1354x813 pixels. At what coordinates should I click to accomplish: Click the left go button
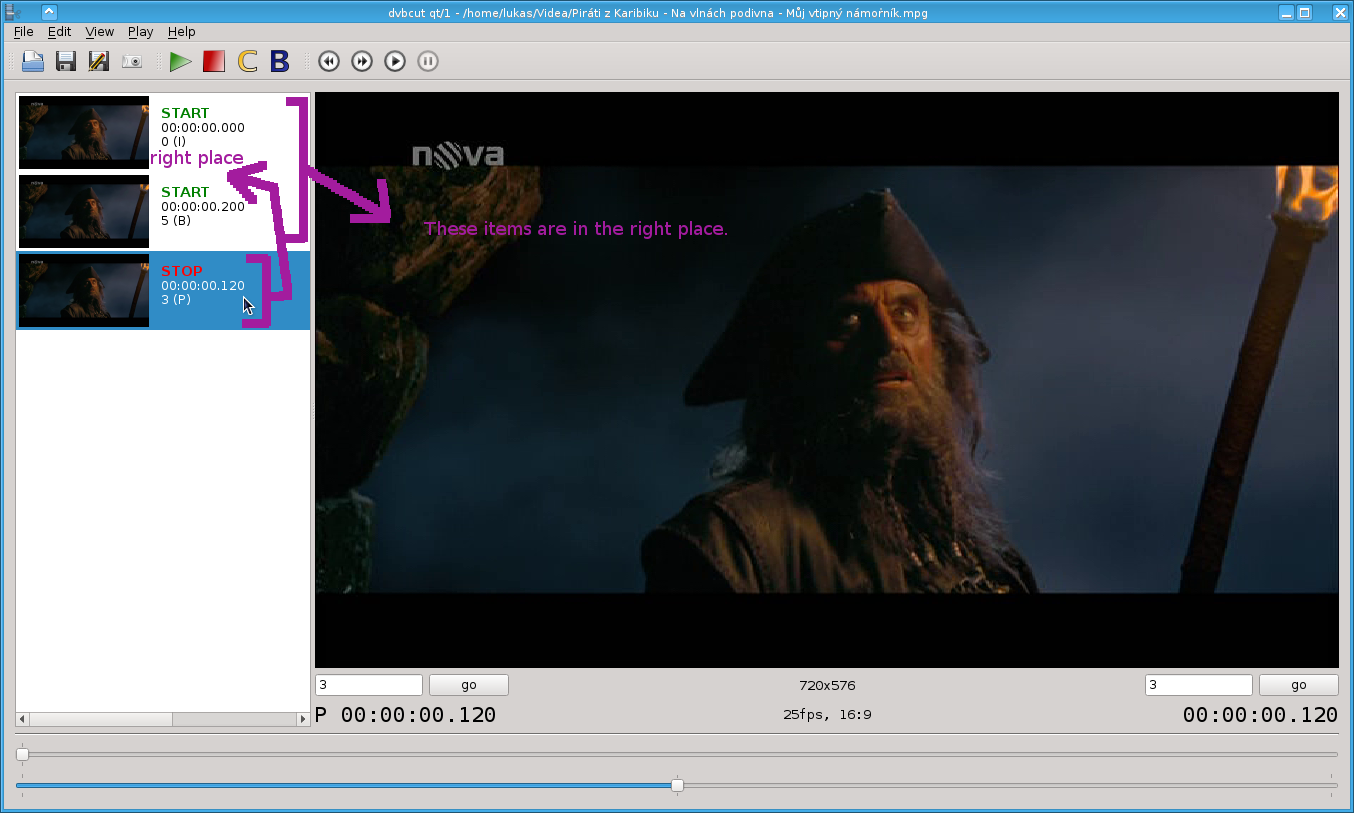click(469, 685)
